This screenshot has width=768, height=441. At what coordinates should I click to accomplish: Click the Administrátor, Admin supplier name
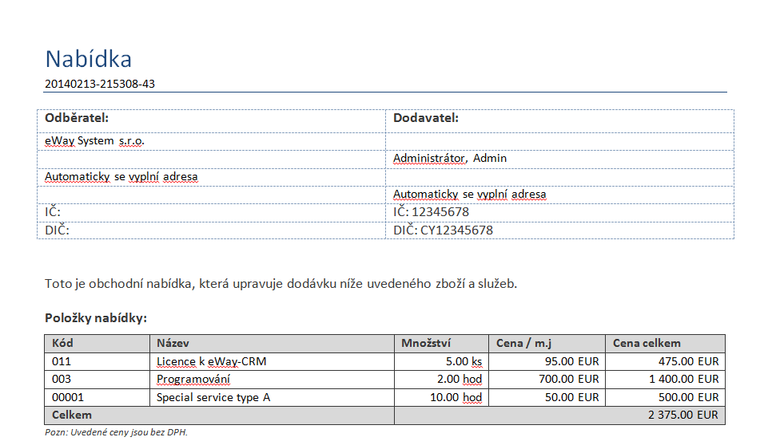coord(450,158)
